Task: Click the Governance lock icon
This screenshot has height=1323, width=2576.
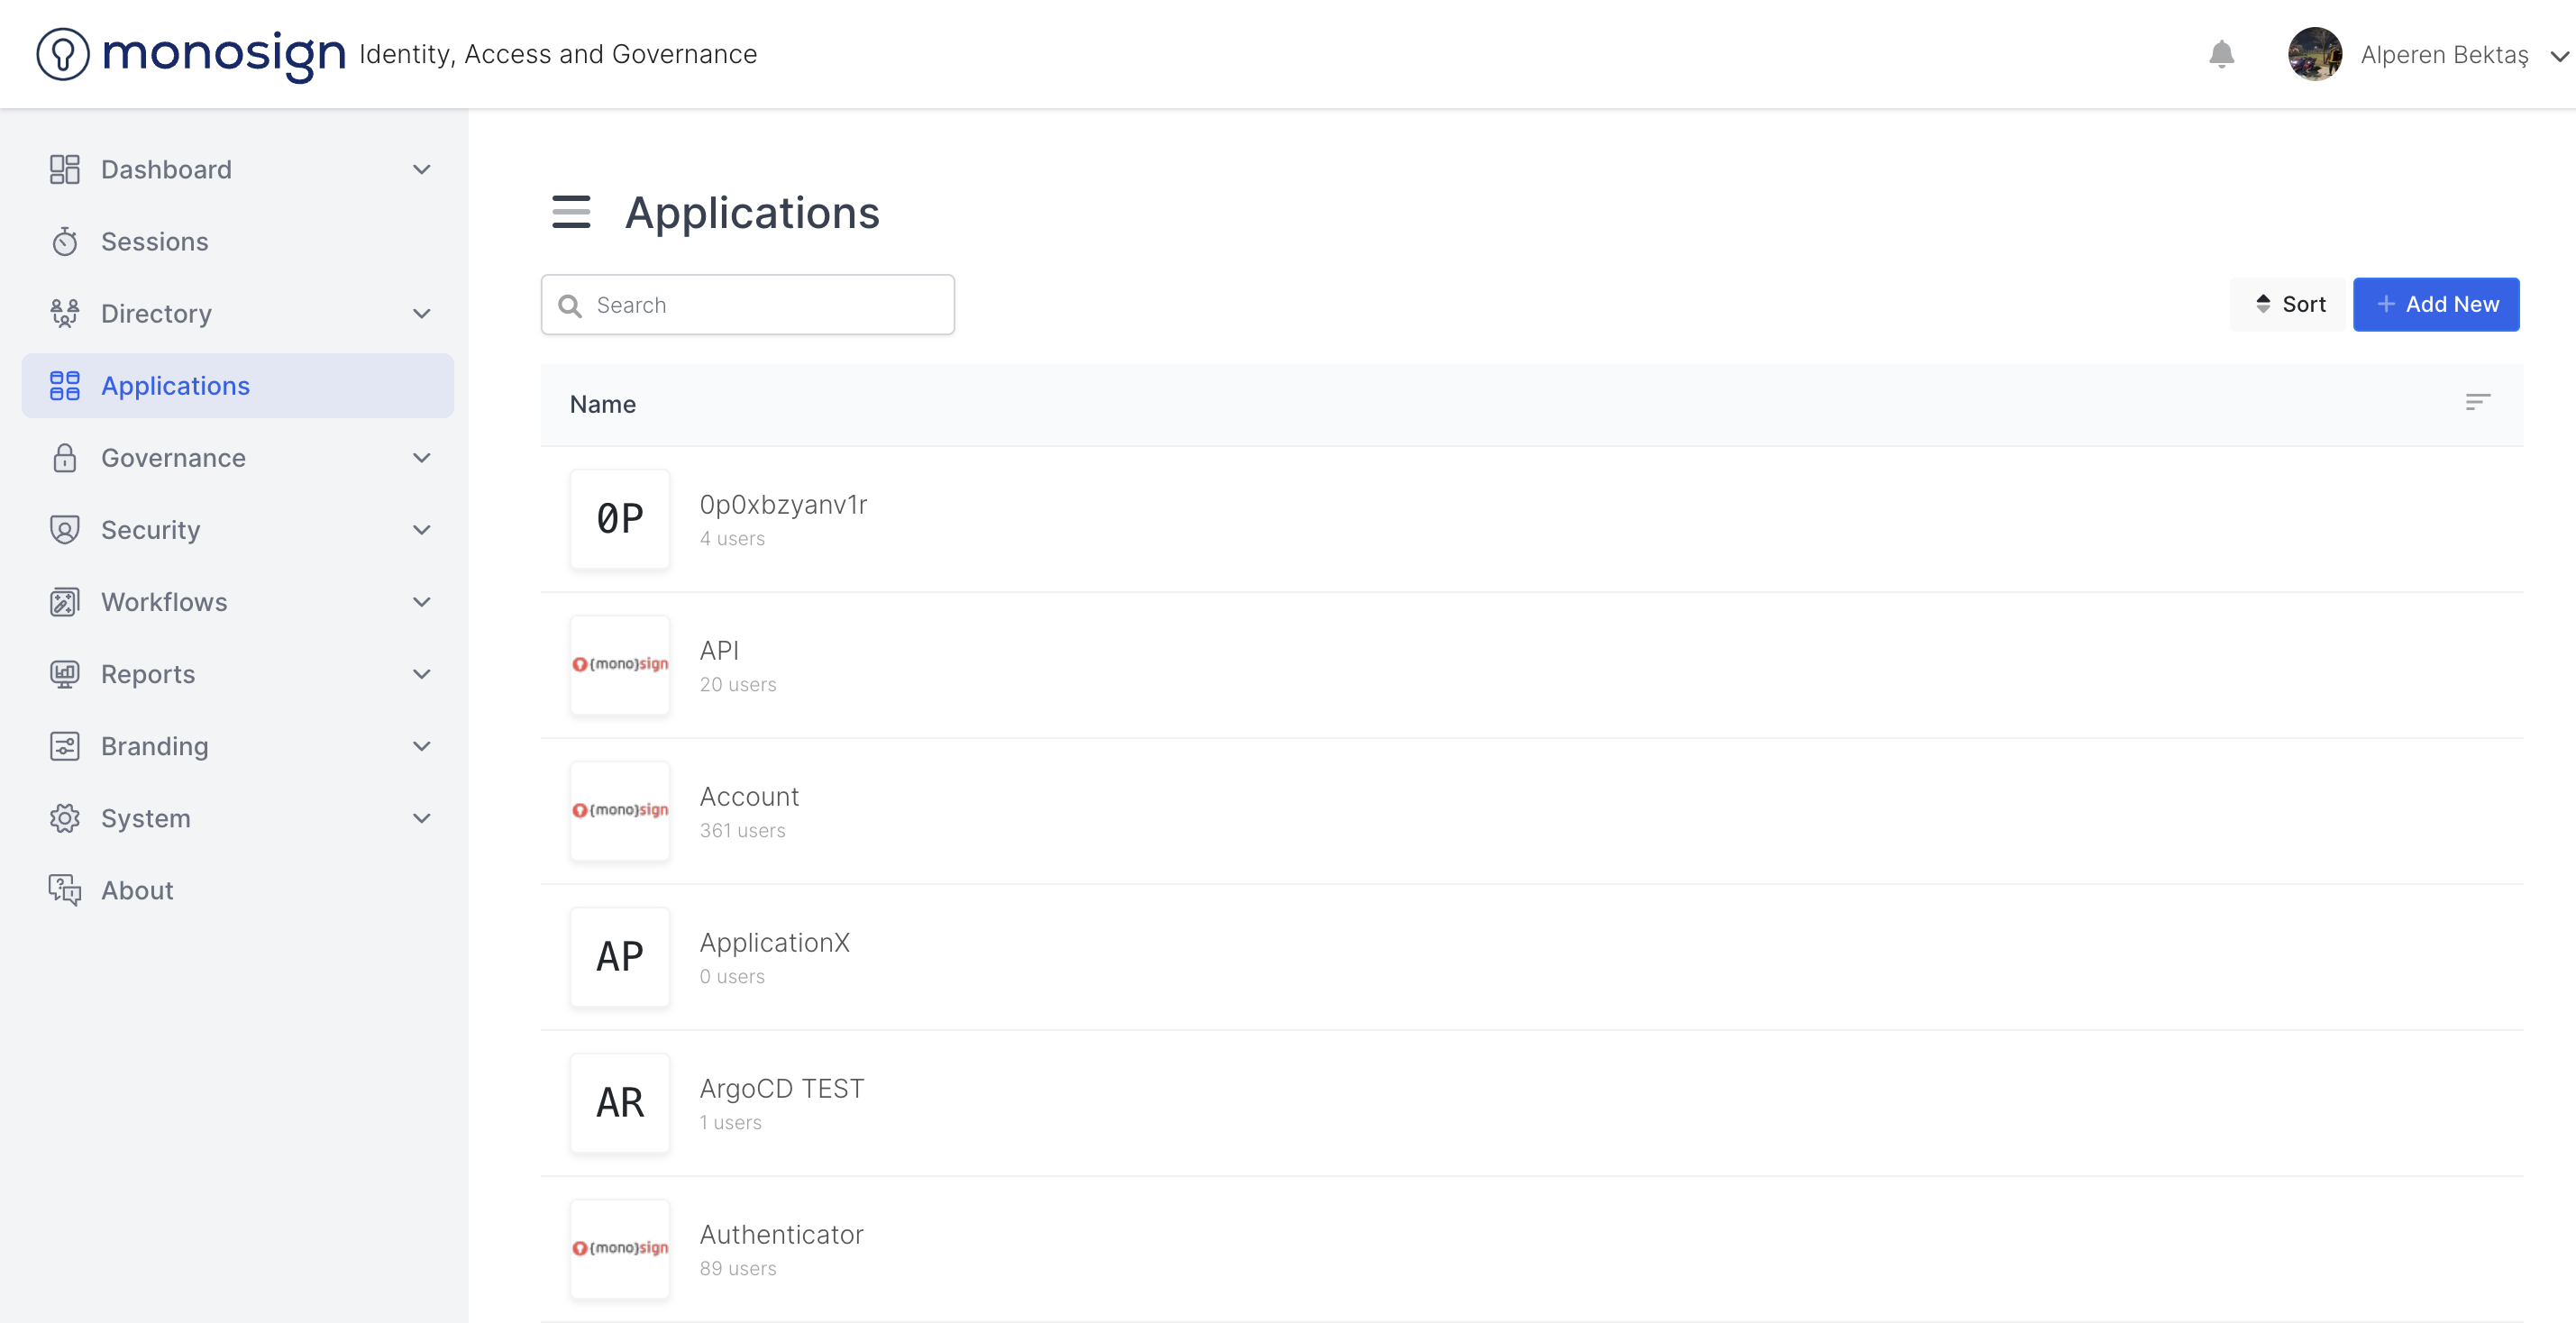Action: click(65, 458)
